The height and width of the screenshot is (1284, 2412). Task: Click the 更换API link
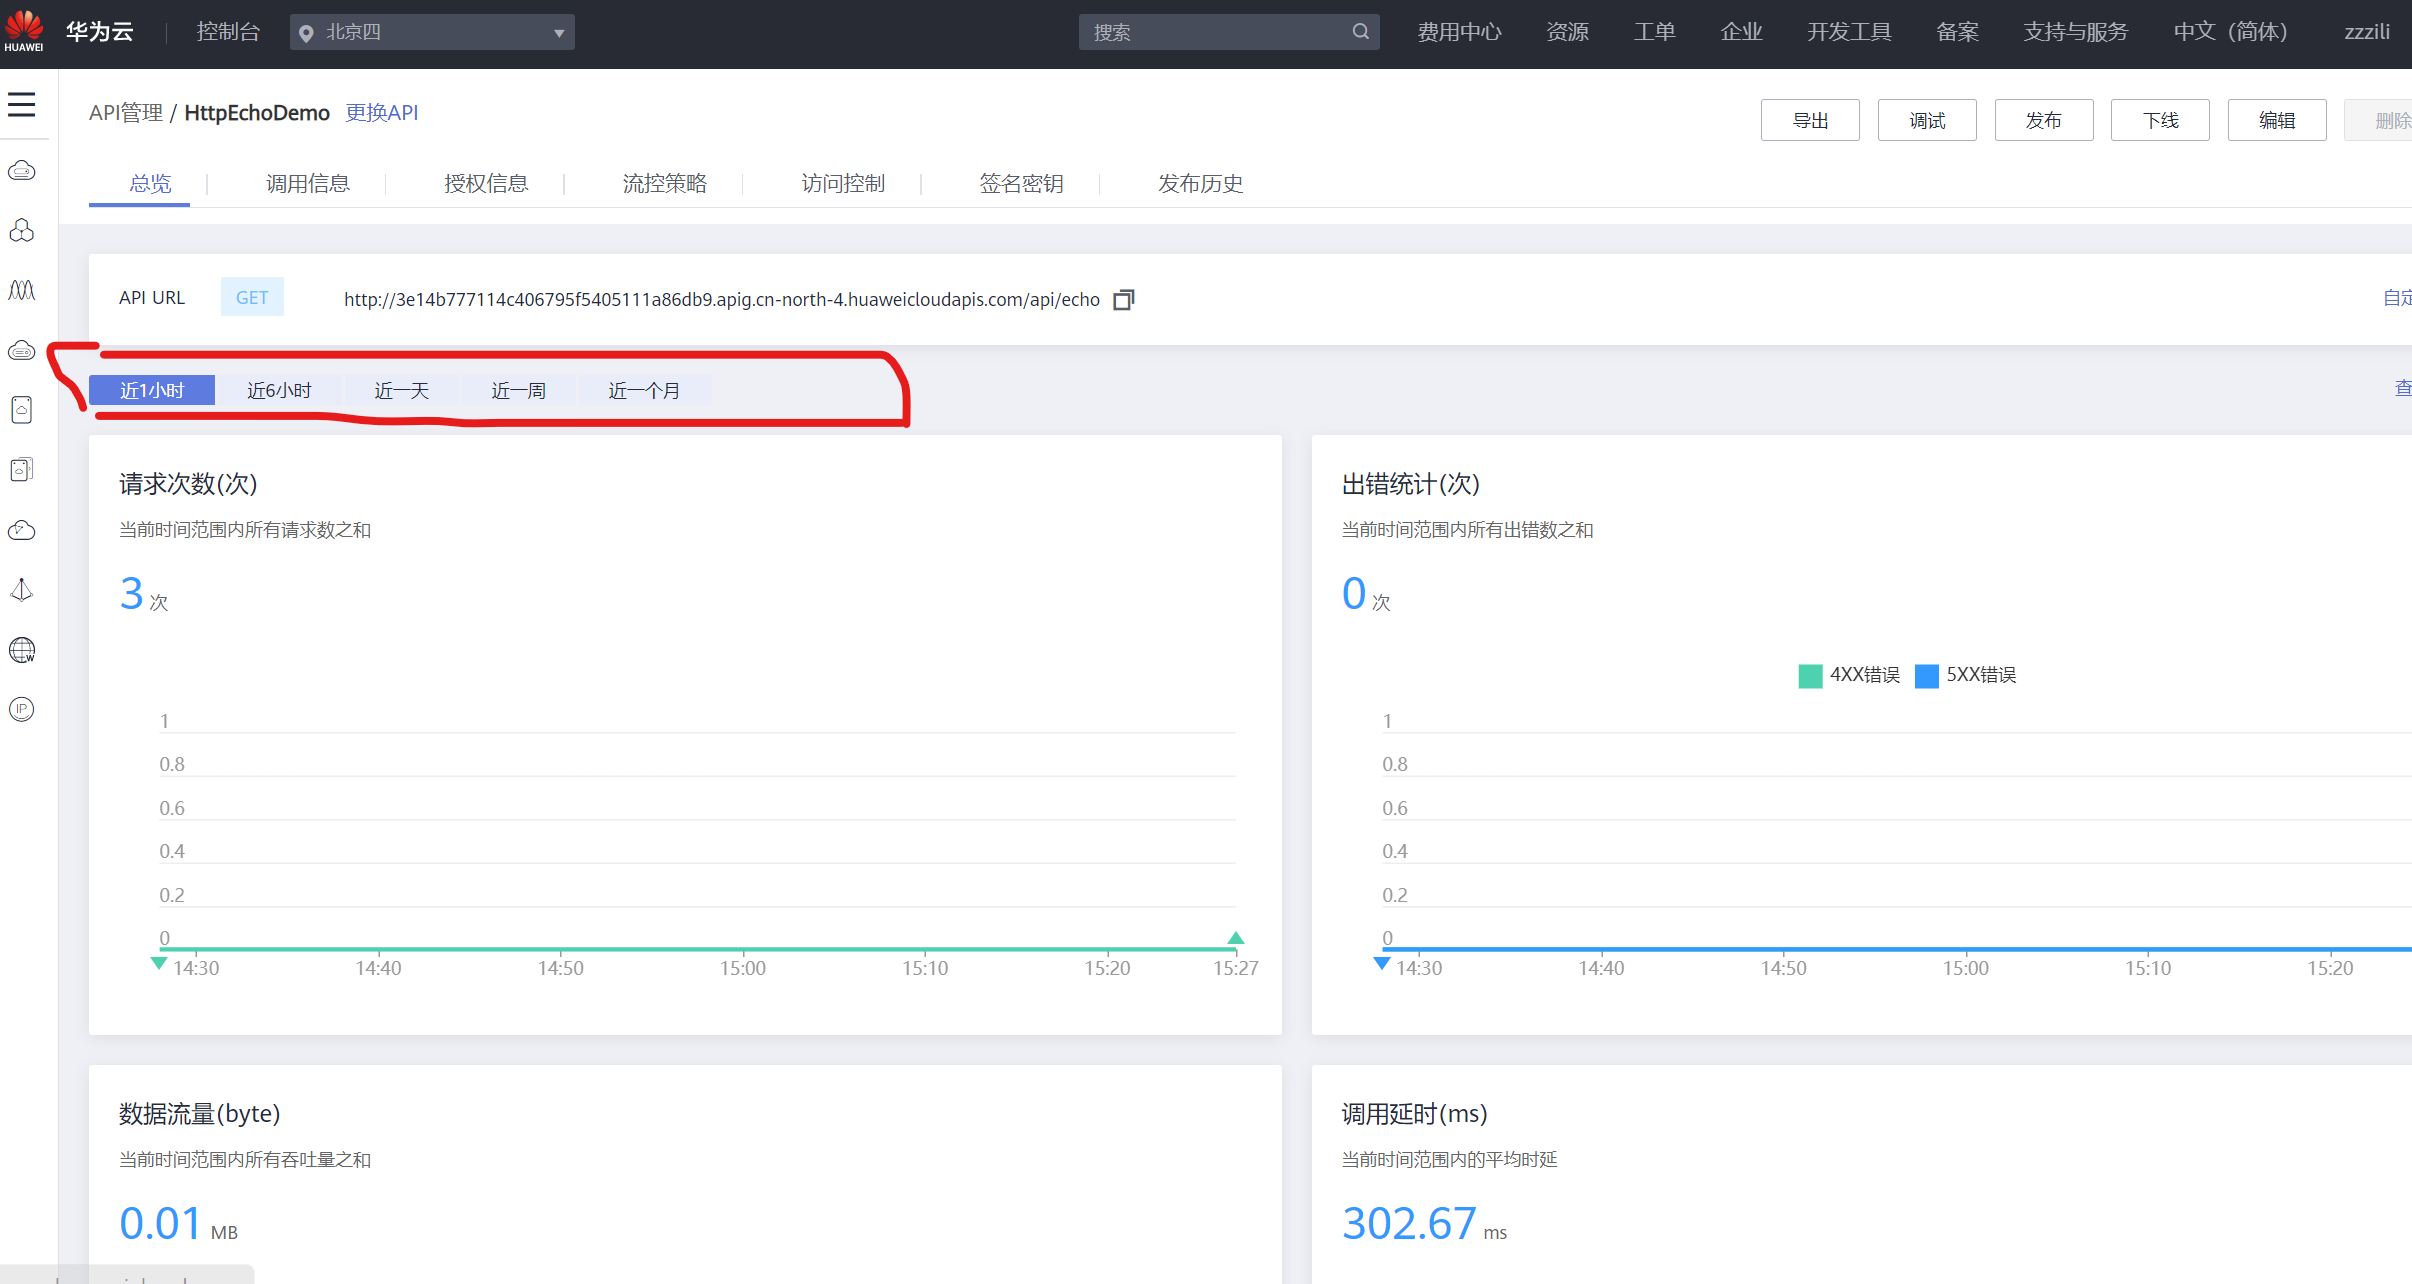coord(382,113)
